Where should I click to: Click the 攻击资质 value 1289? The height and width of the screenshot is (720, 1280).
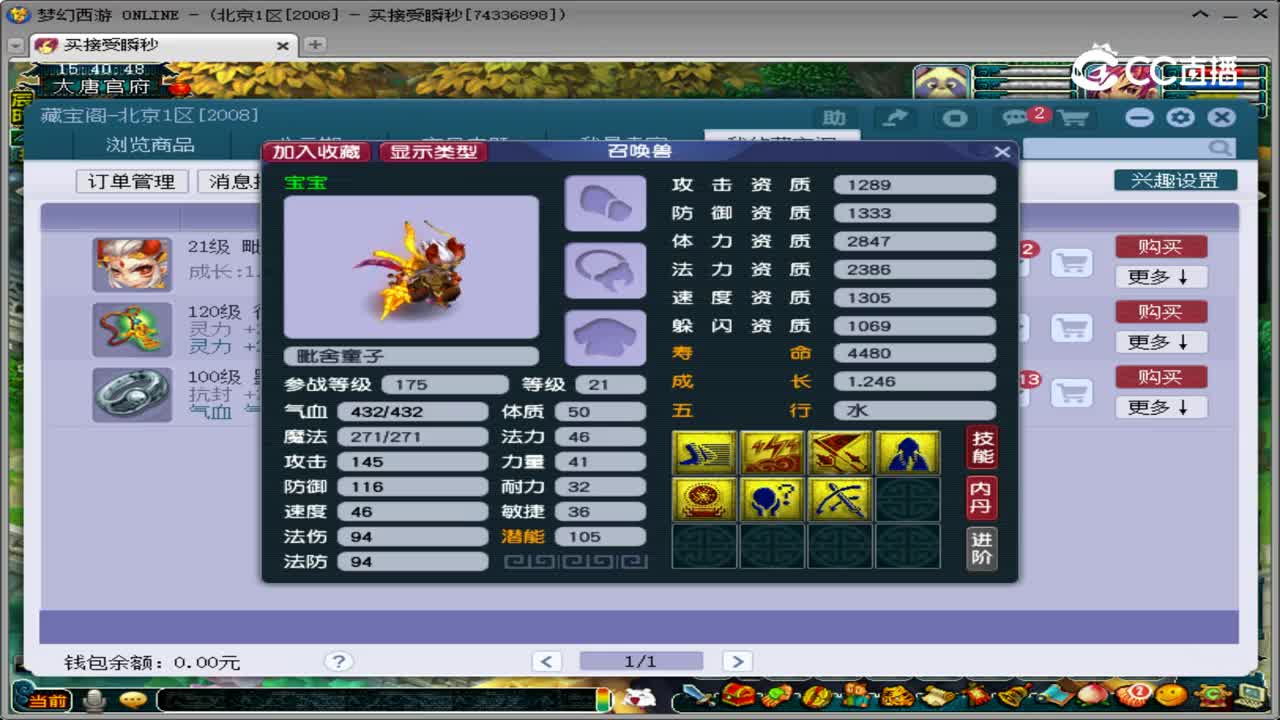[x=914, y=185]
